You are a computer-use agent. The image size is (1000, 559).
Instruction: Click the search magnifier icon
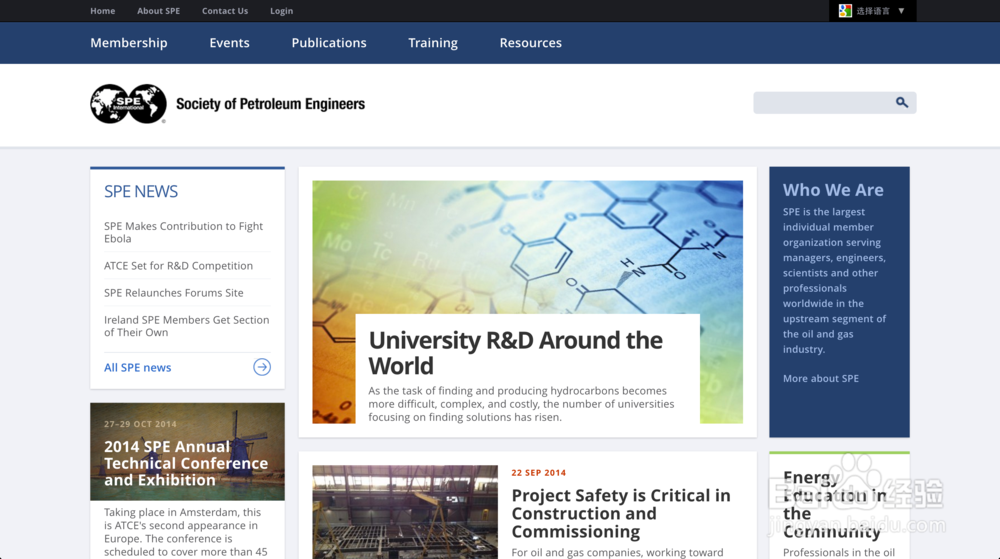pos(901,102)
